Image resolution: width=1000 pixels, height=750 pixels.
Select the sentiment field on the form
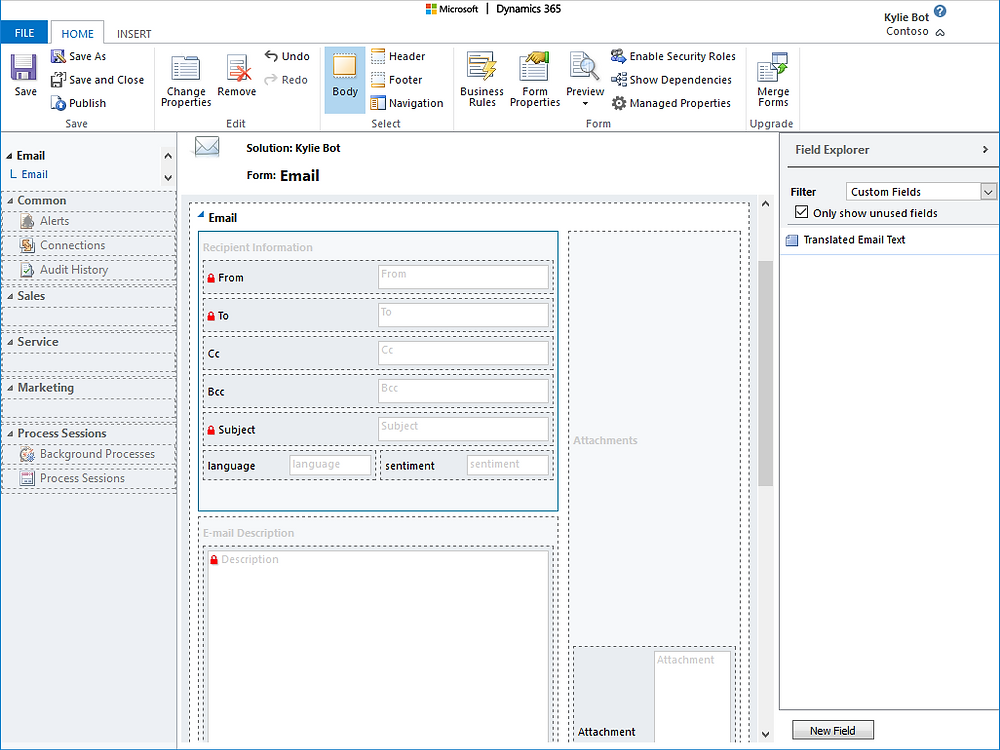(467, 465)
